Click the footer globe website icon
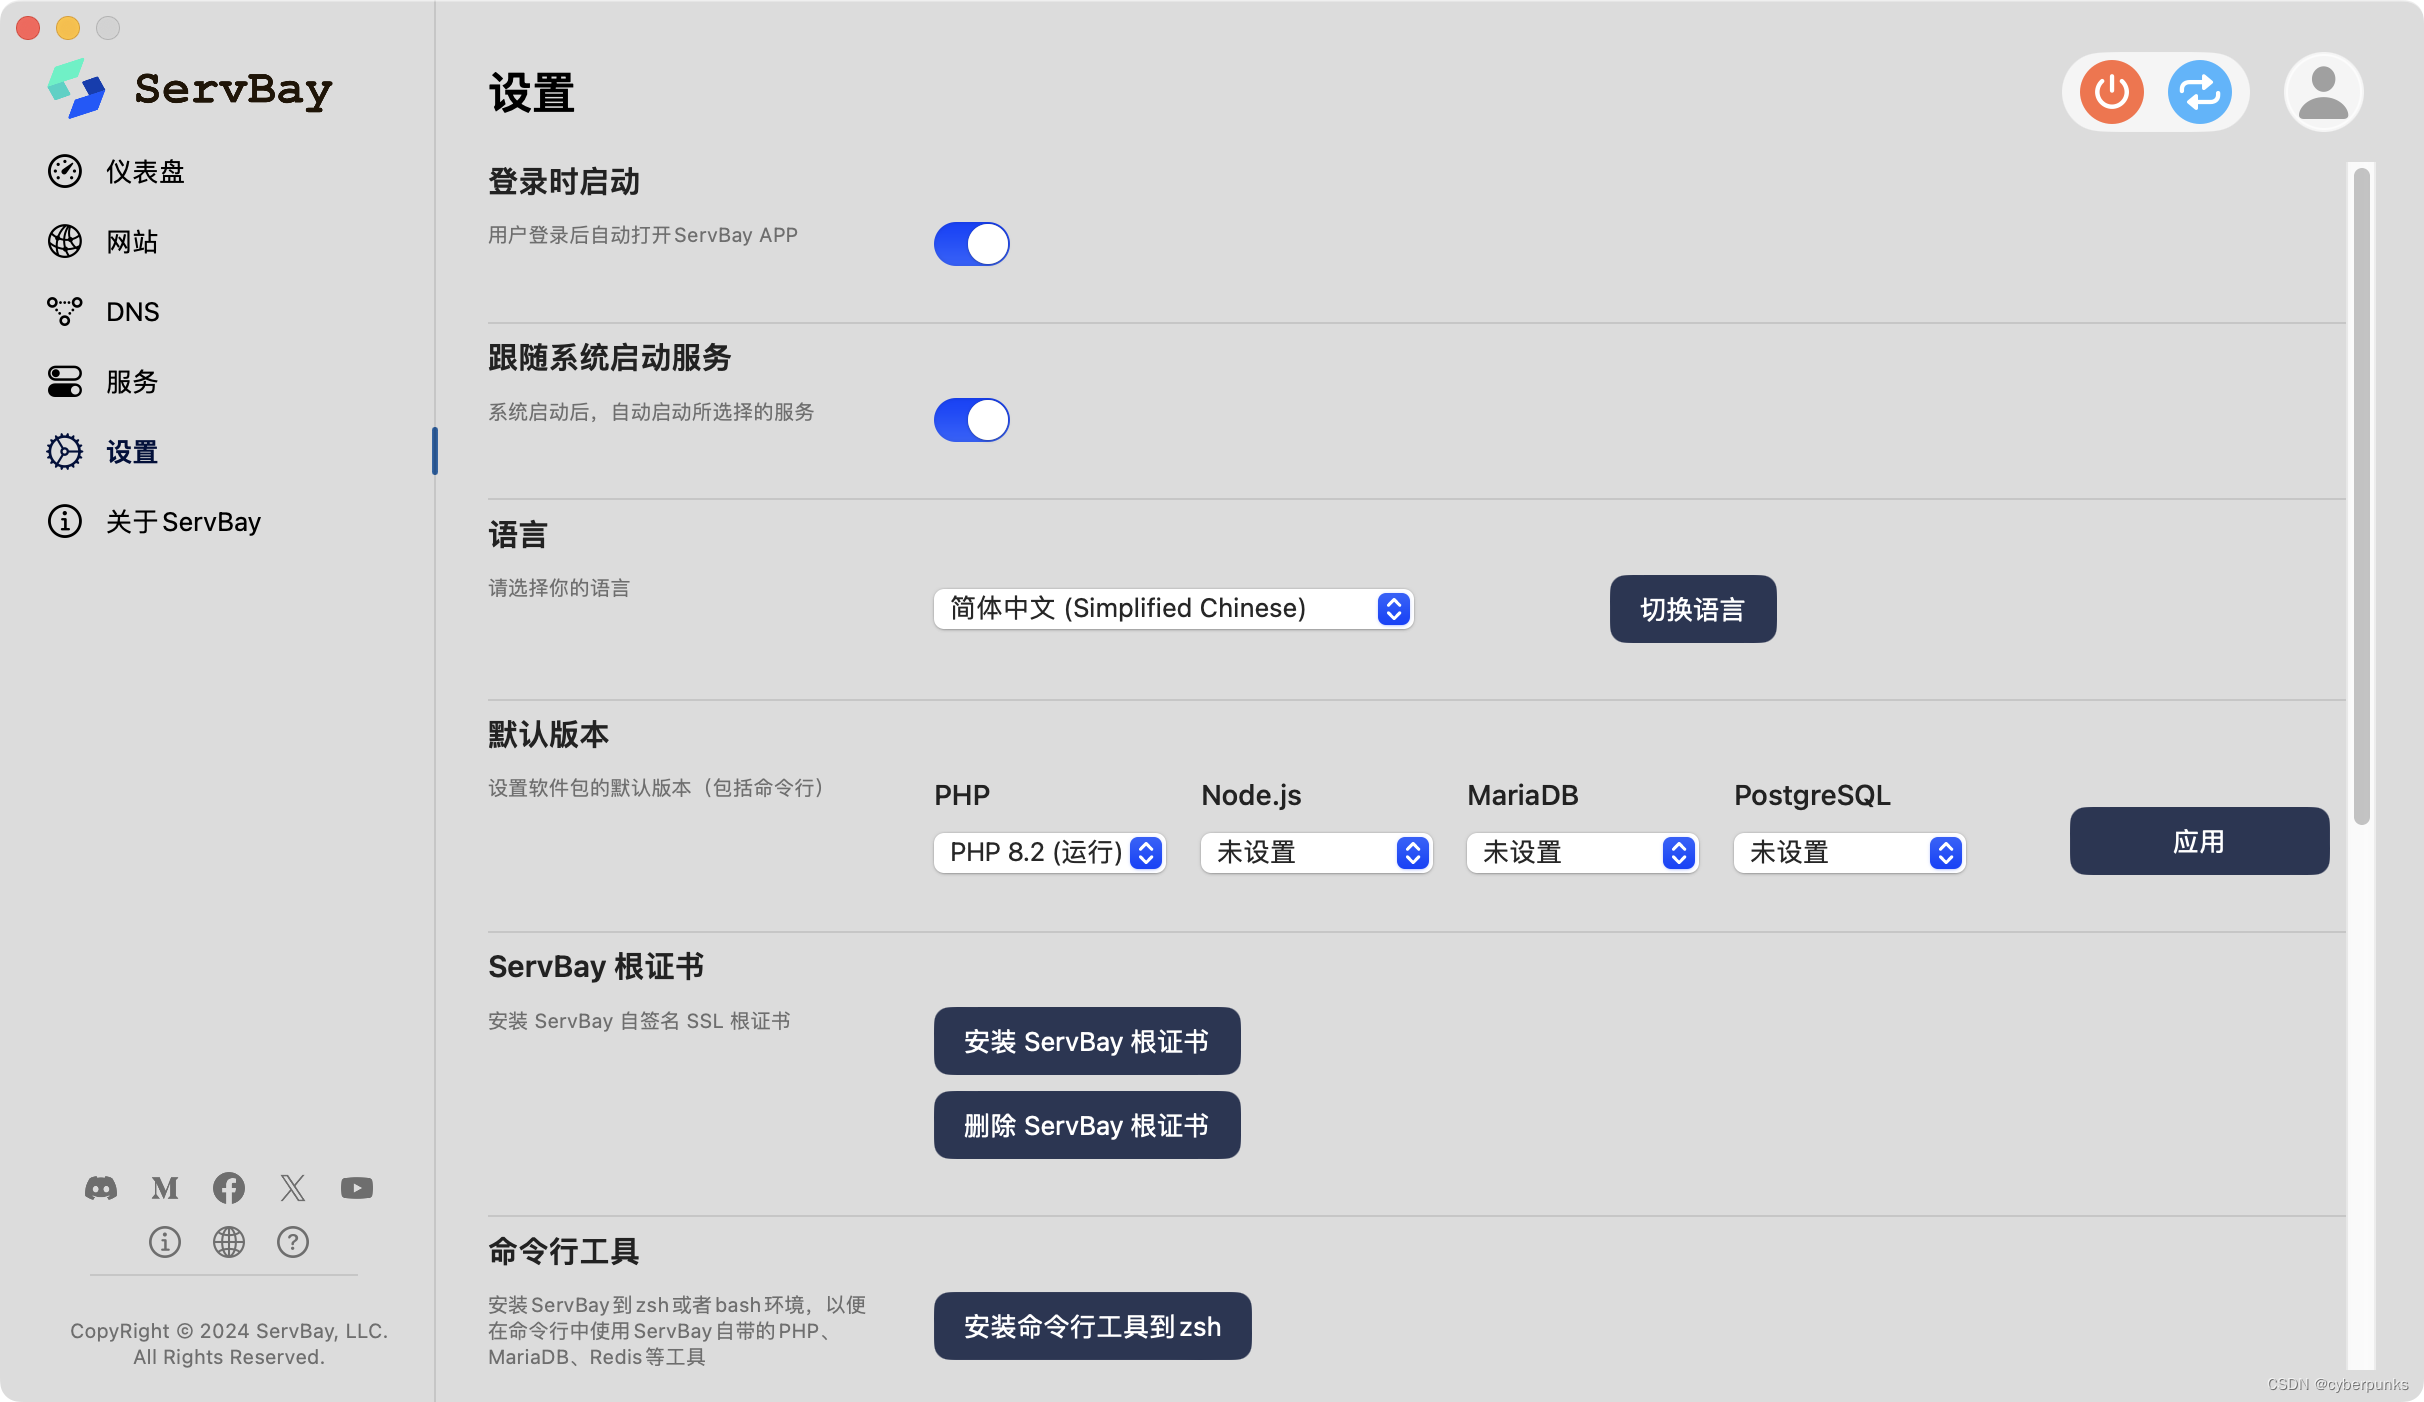This screenshot has height=1402, width=2424. [x=229, y=1242]
